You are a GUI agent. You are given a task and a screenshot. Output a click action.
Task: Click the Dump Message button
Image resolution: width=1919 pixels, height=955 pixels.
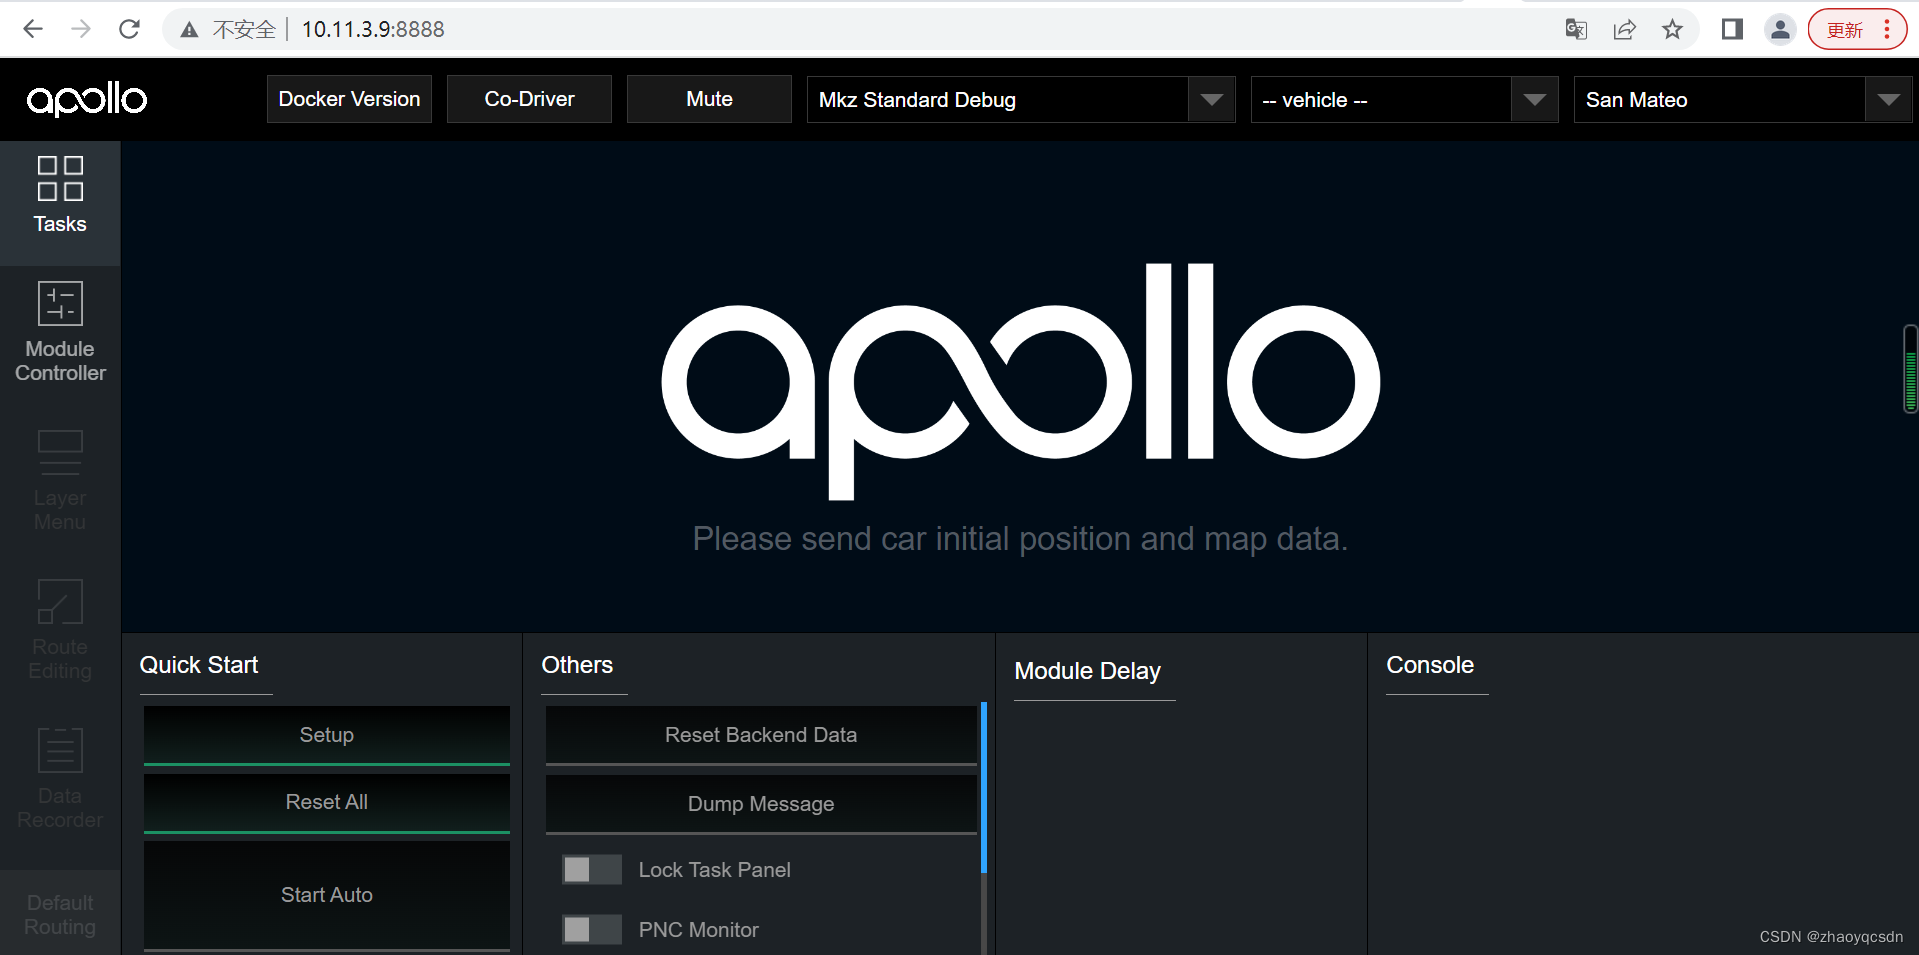(x=761, y=804)
